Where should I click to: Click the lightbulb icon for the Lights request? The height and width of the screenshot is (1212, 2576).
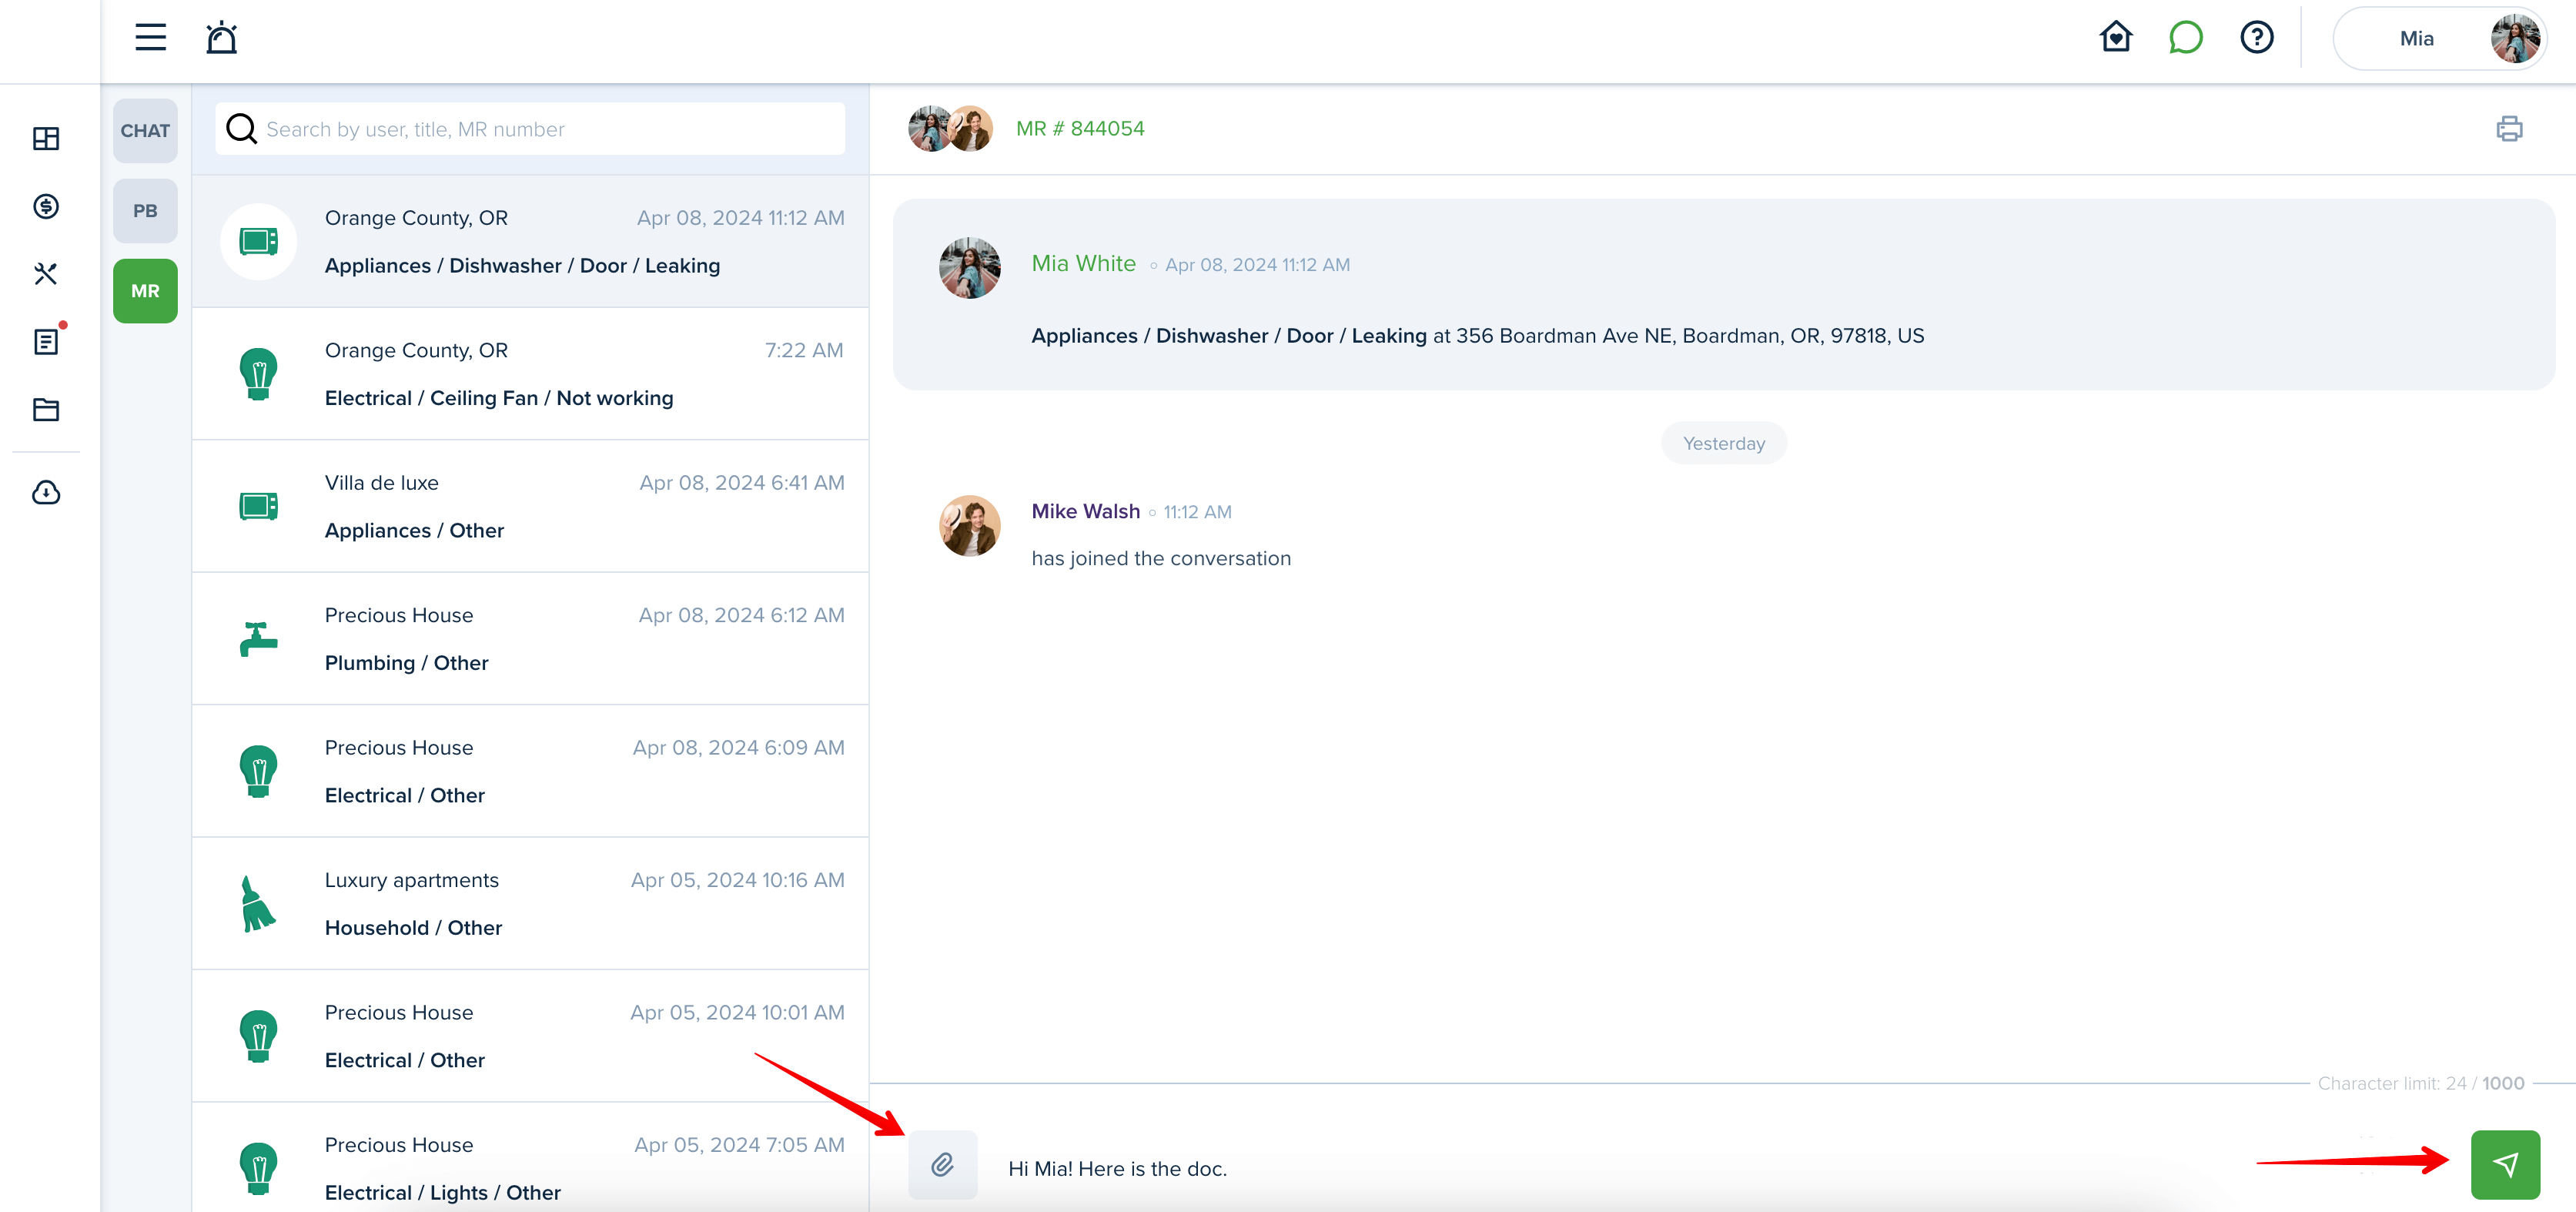pos(258,1168)
